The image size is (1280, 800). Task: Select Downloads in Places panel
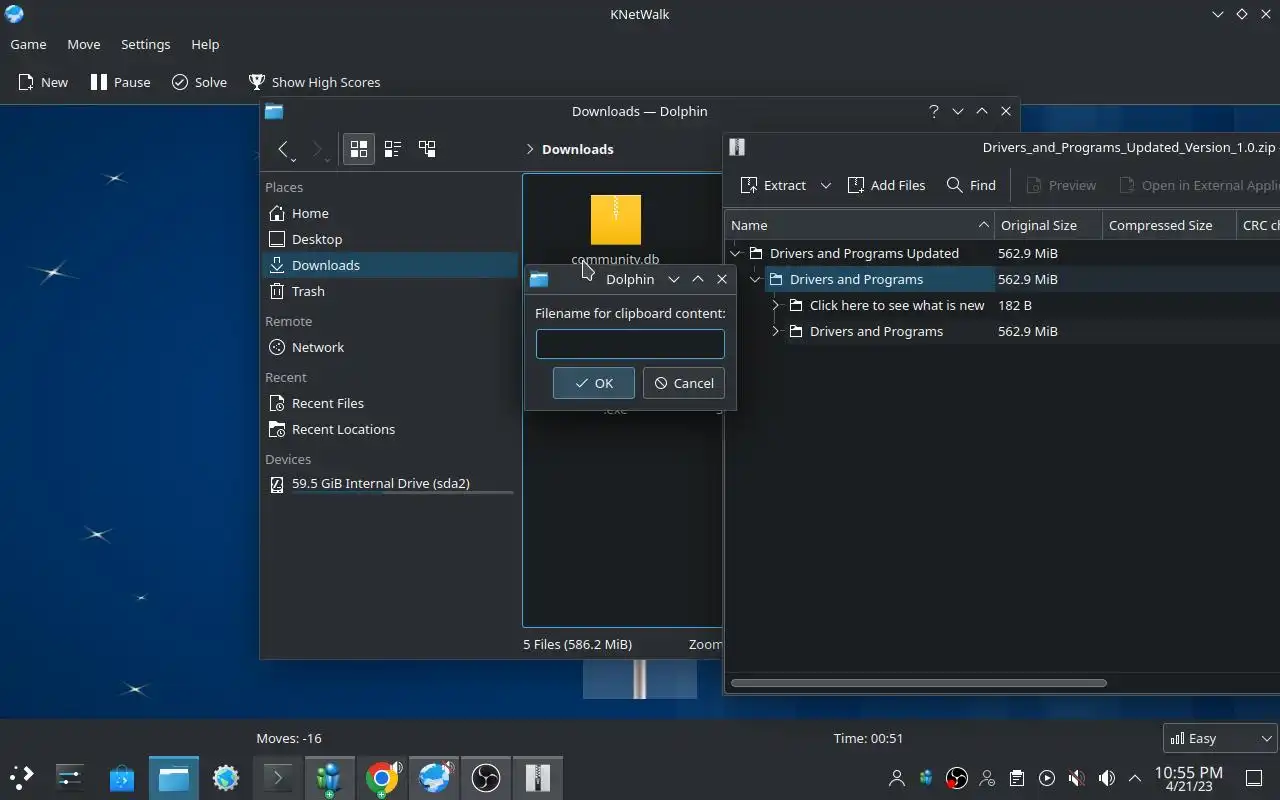tap(390, 265)
